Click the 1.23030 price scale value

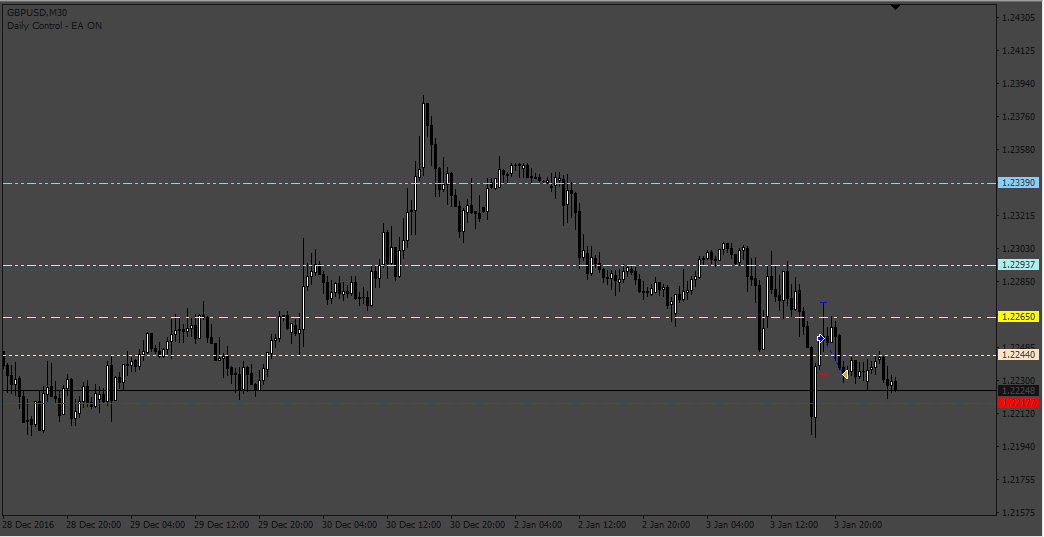click(x=1017, y=249)
